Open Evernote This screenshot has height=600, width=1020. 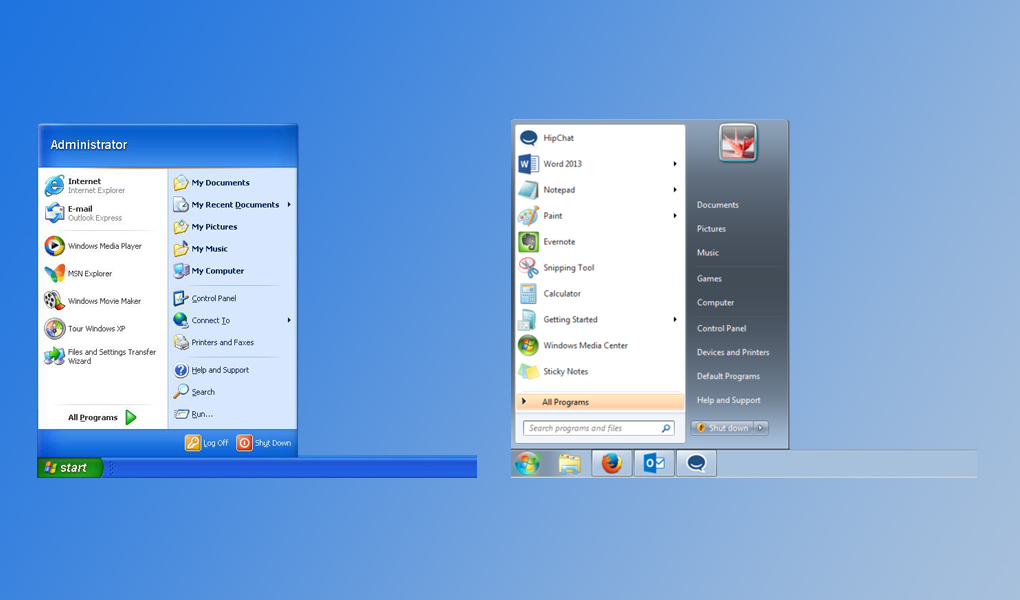(560, 241)
